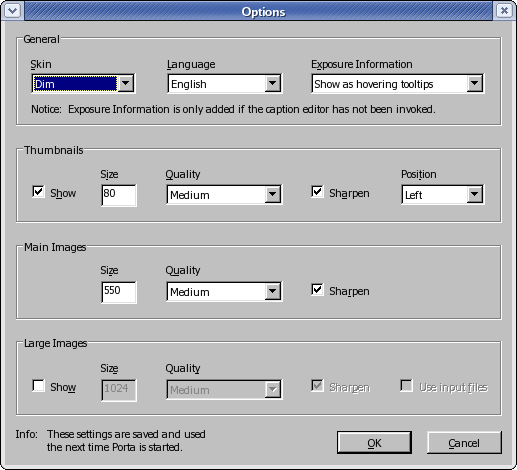517x470 pixels.
Task: Click the Main Images Size field with 550
Action: pos(119,292)
